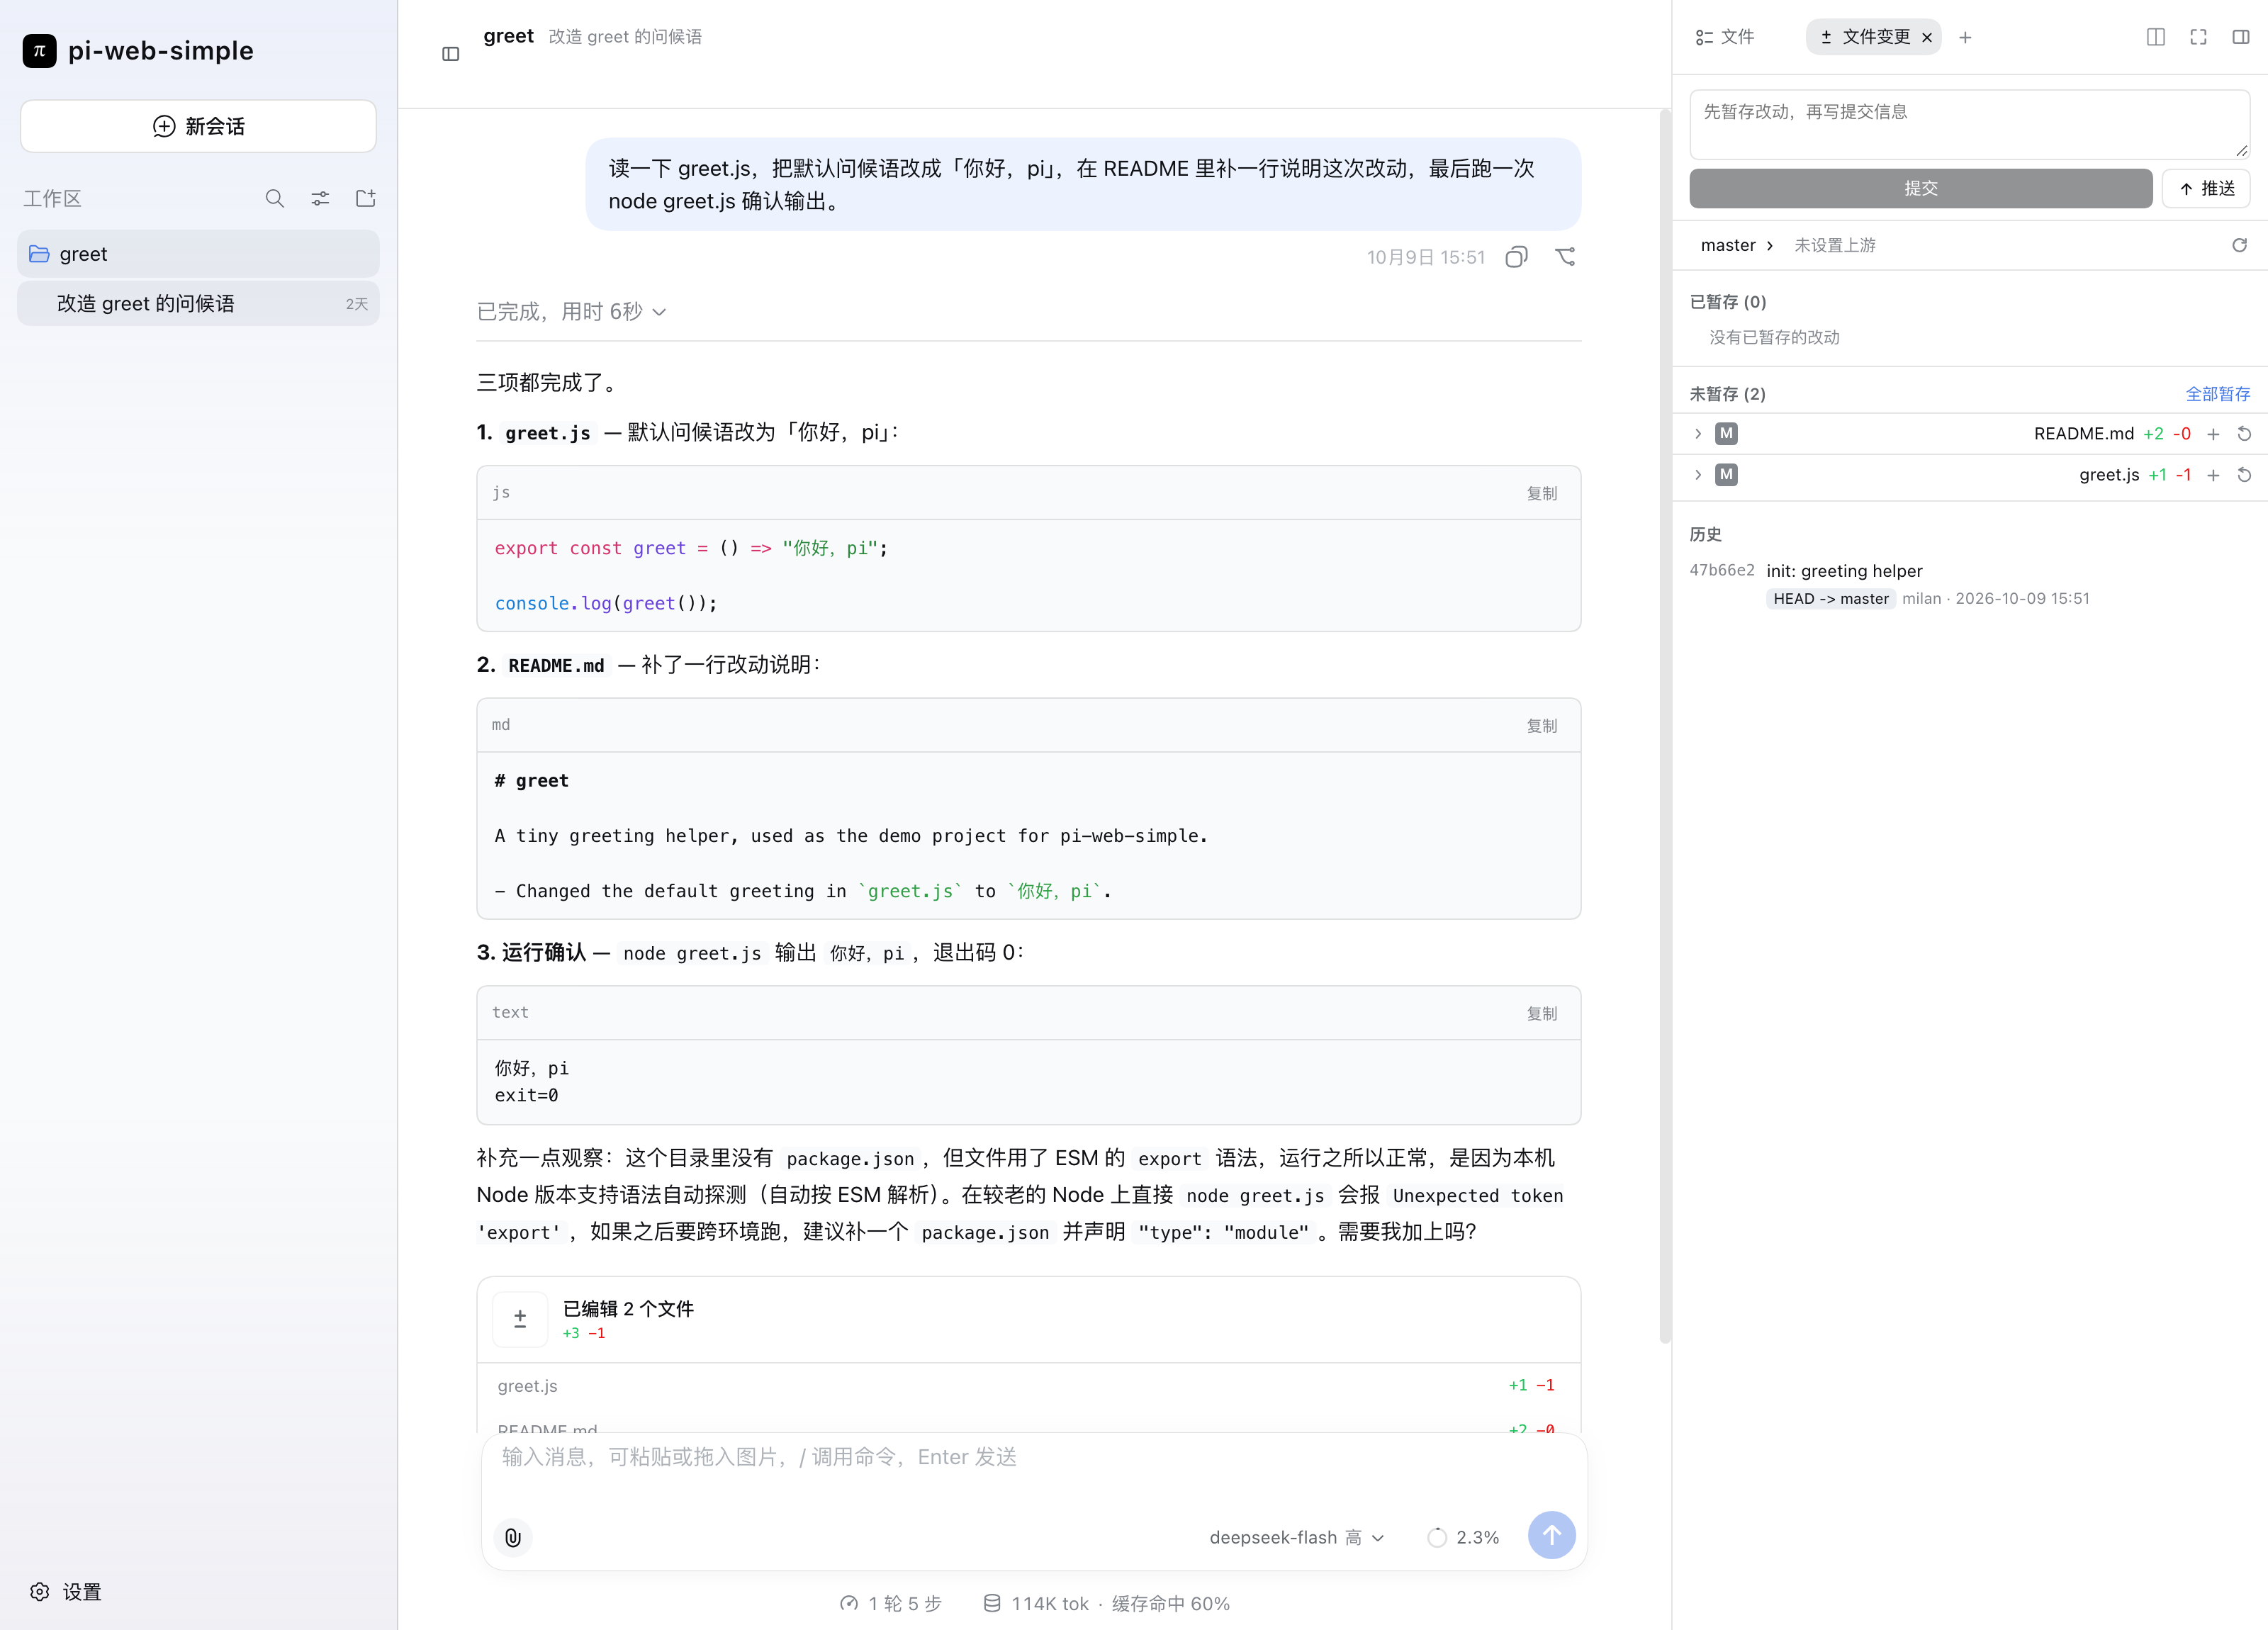Click the chat vertical scrollbar
Viewport: 2268px width, 1630px height.
pyautogui.click(x=1664, y=727)
